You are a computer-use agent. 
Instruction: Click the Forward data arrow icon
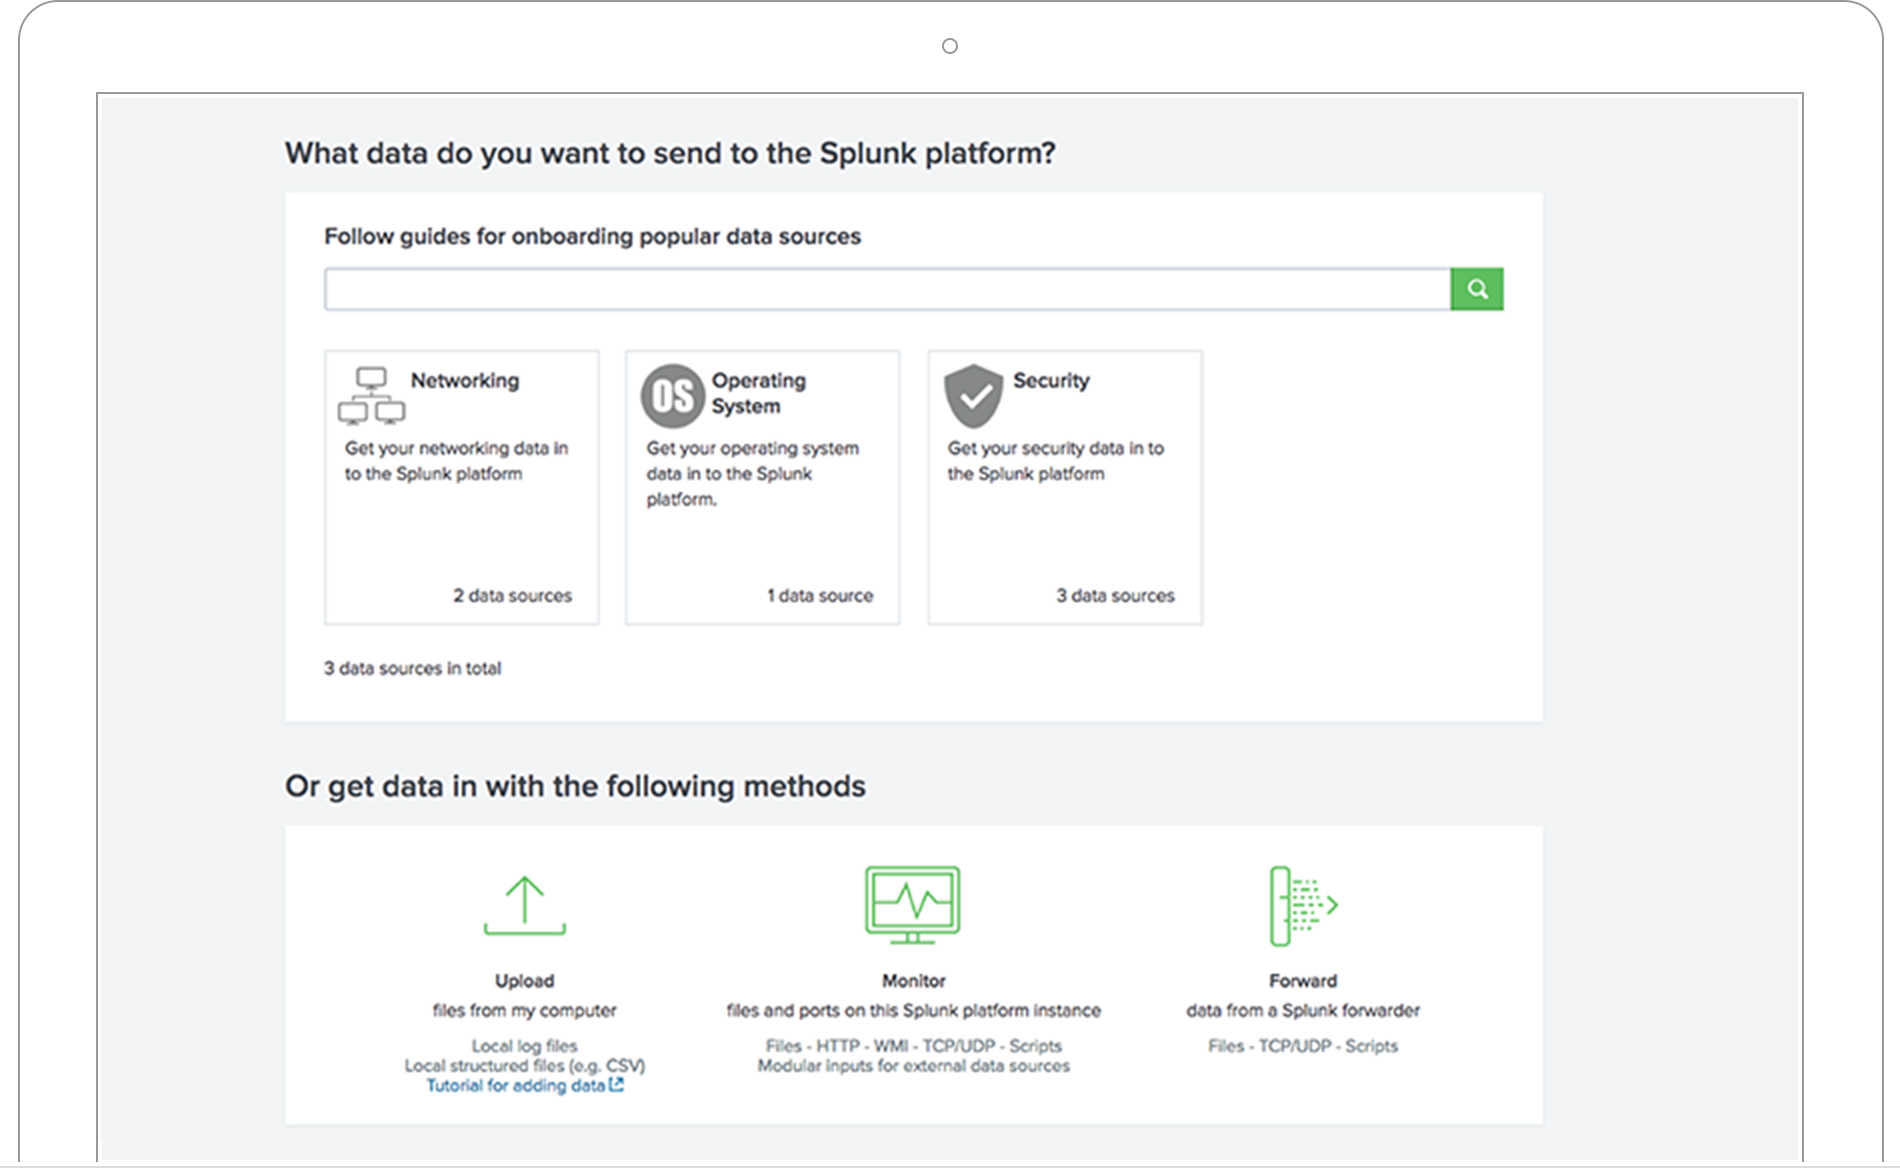point(1303,906)
